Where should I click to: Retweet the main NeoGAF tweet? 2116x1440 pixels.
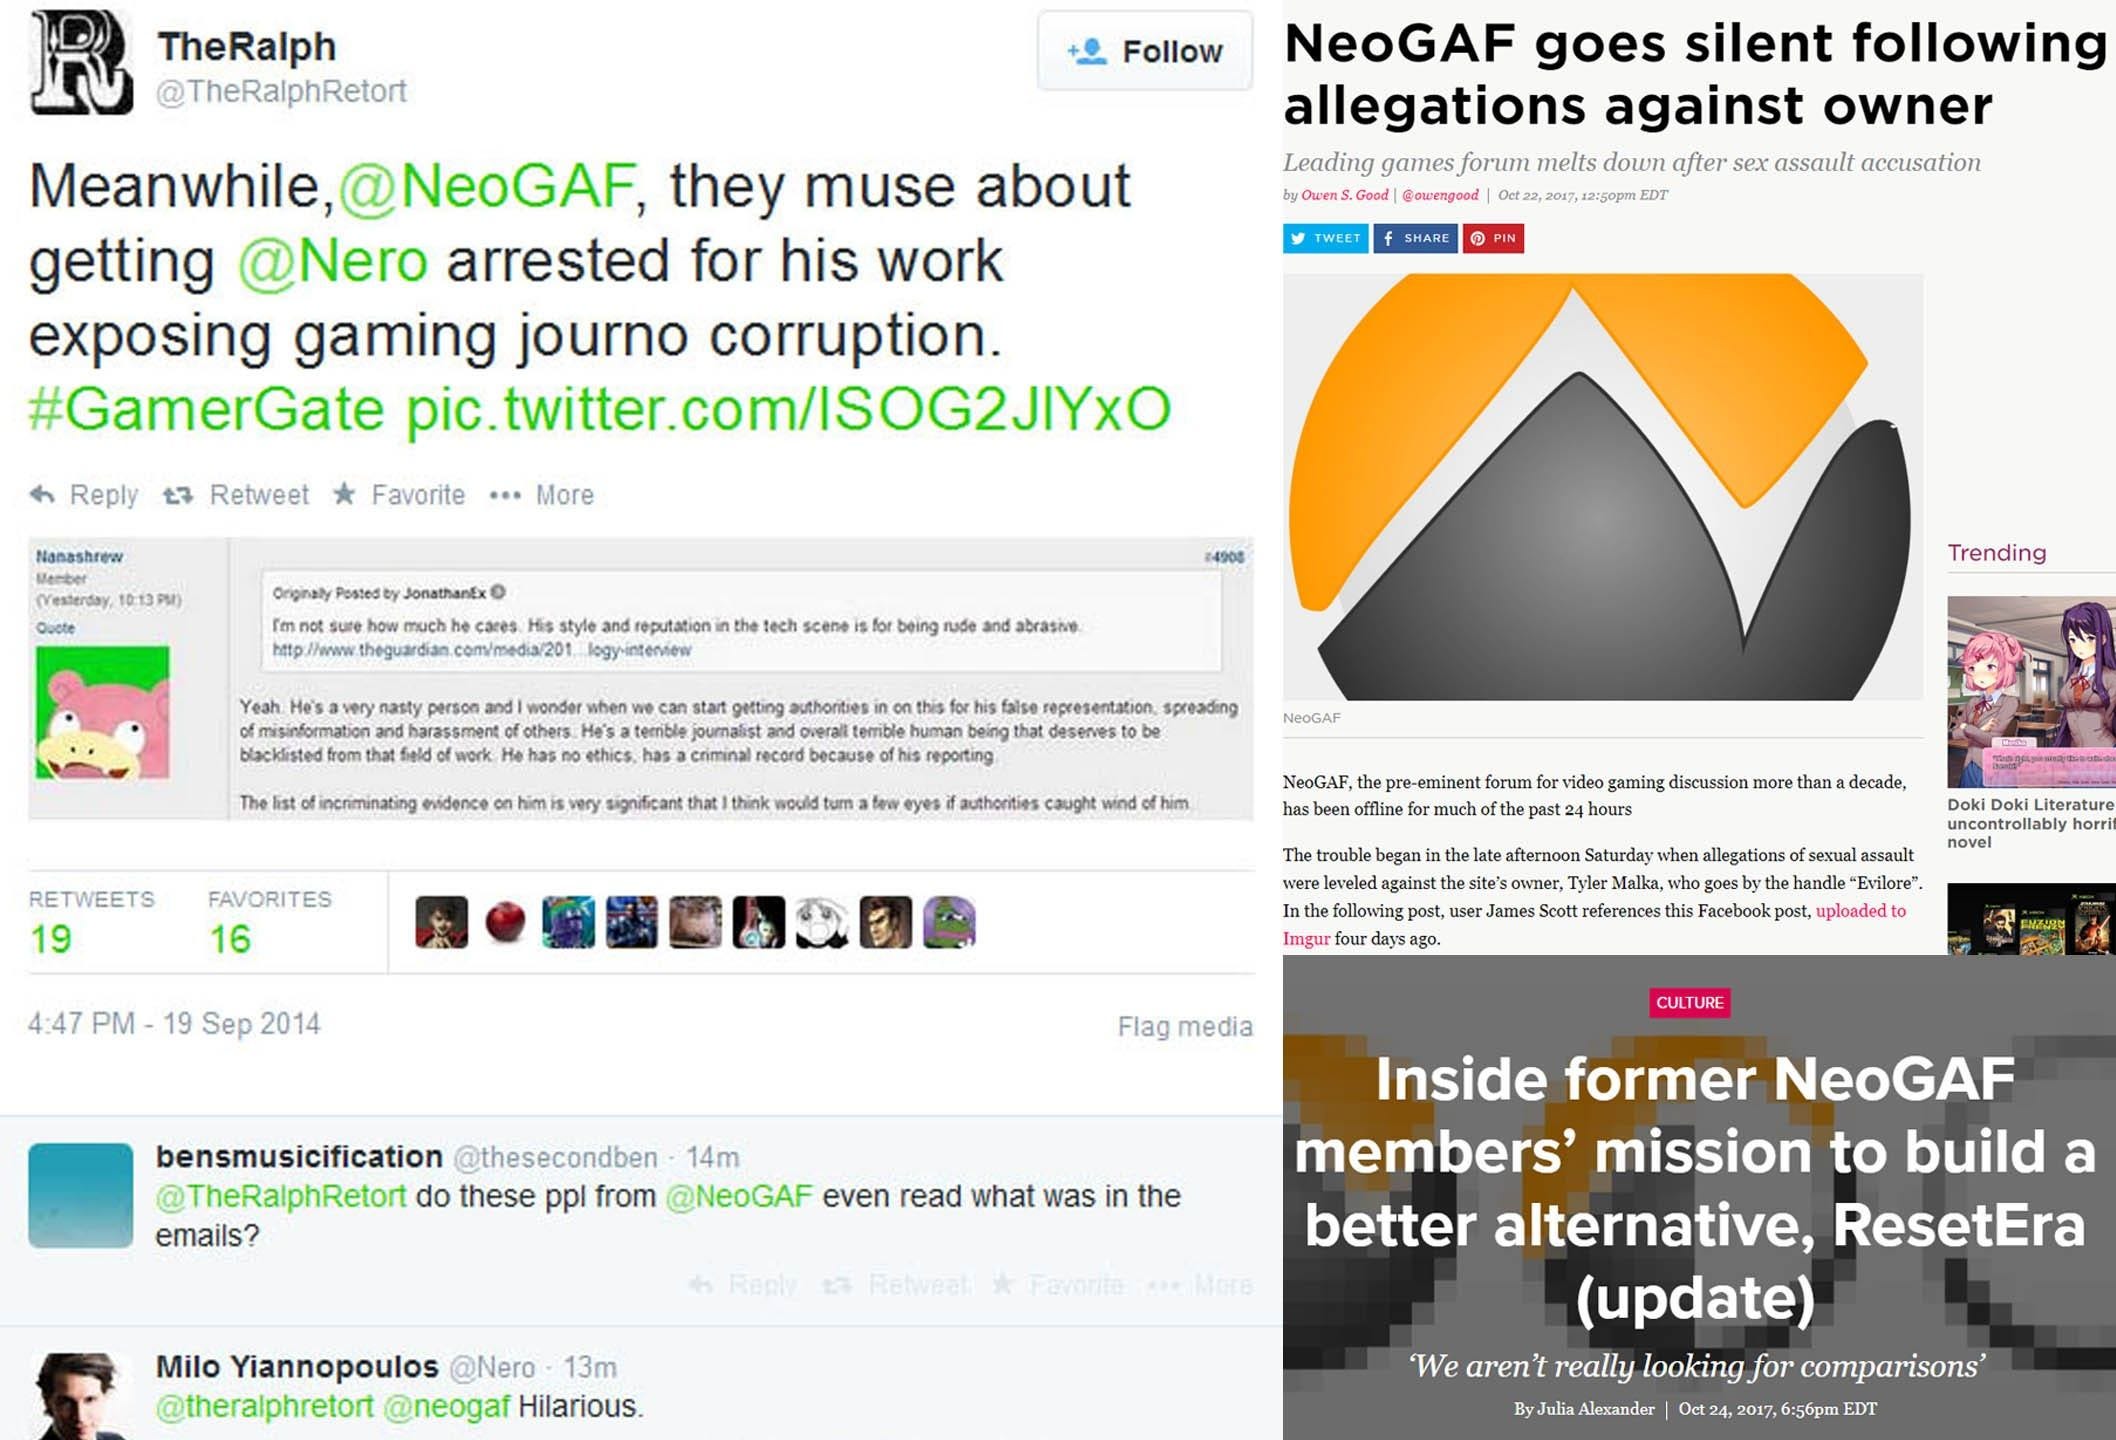(x=236, y=494)
